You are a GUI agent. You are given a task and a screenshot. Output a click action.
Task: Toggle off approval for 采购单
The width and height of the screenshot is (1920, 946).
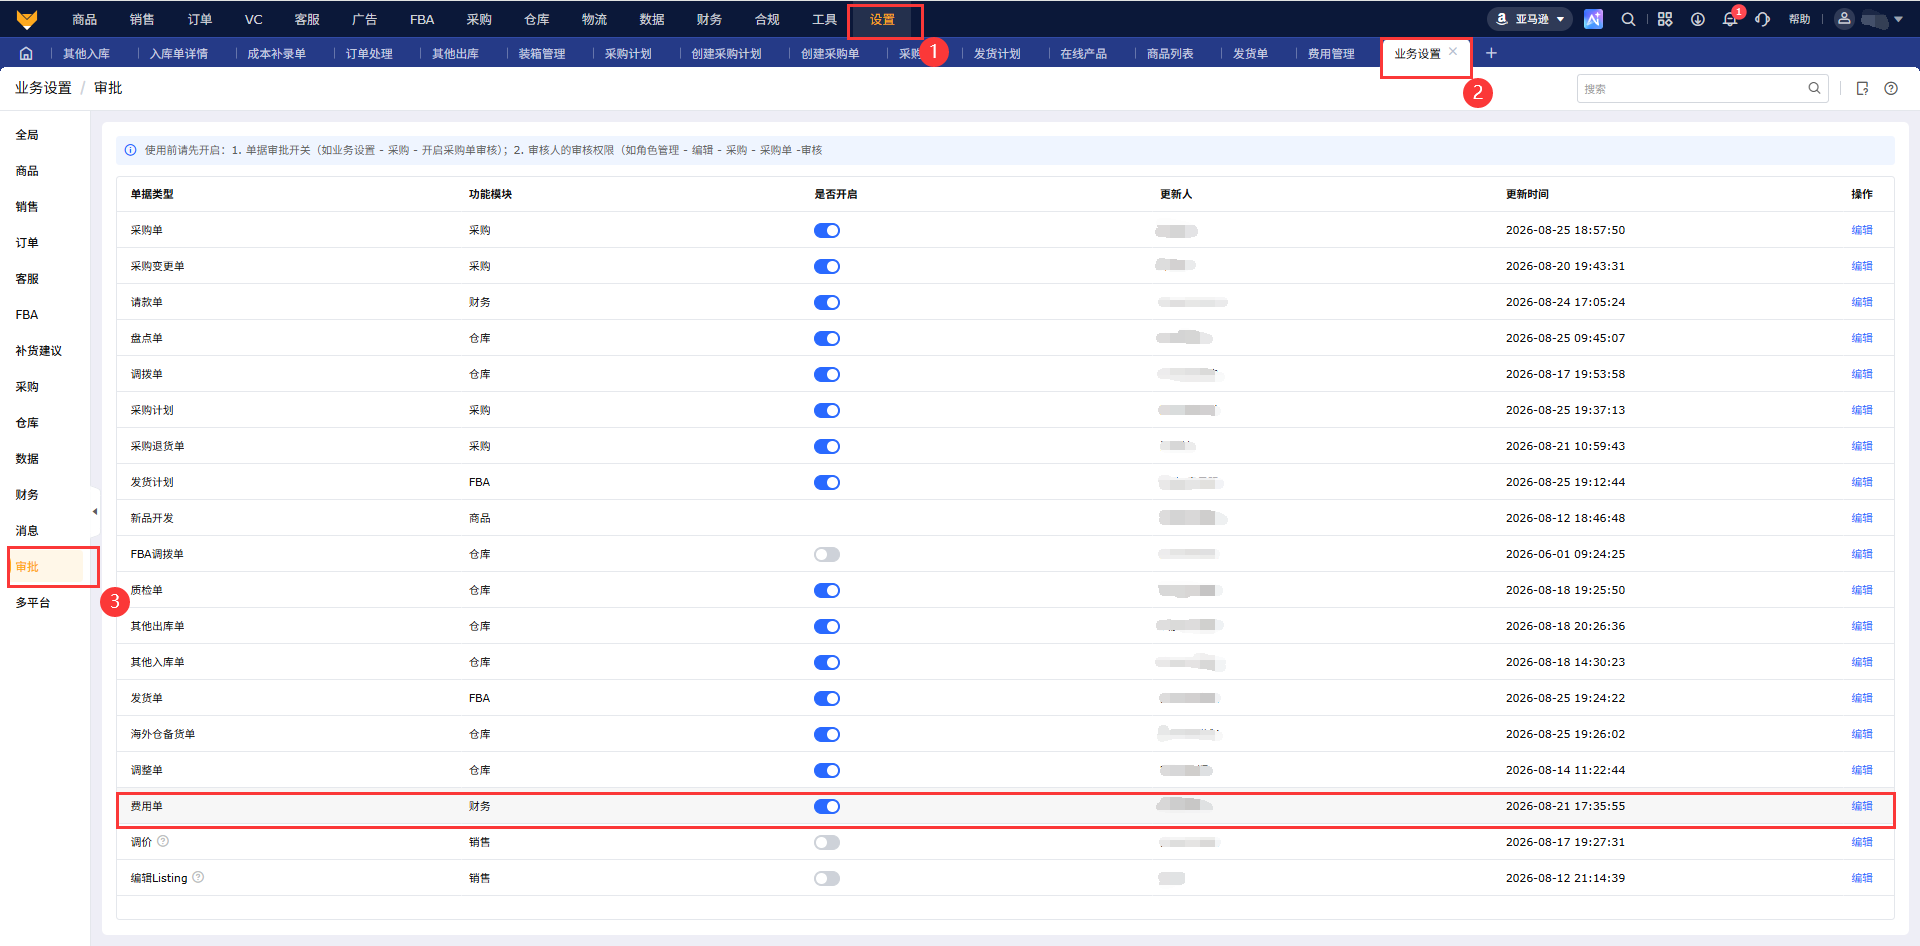click(x=827, y=230)
